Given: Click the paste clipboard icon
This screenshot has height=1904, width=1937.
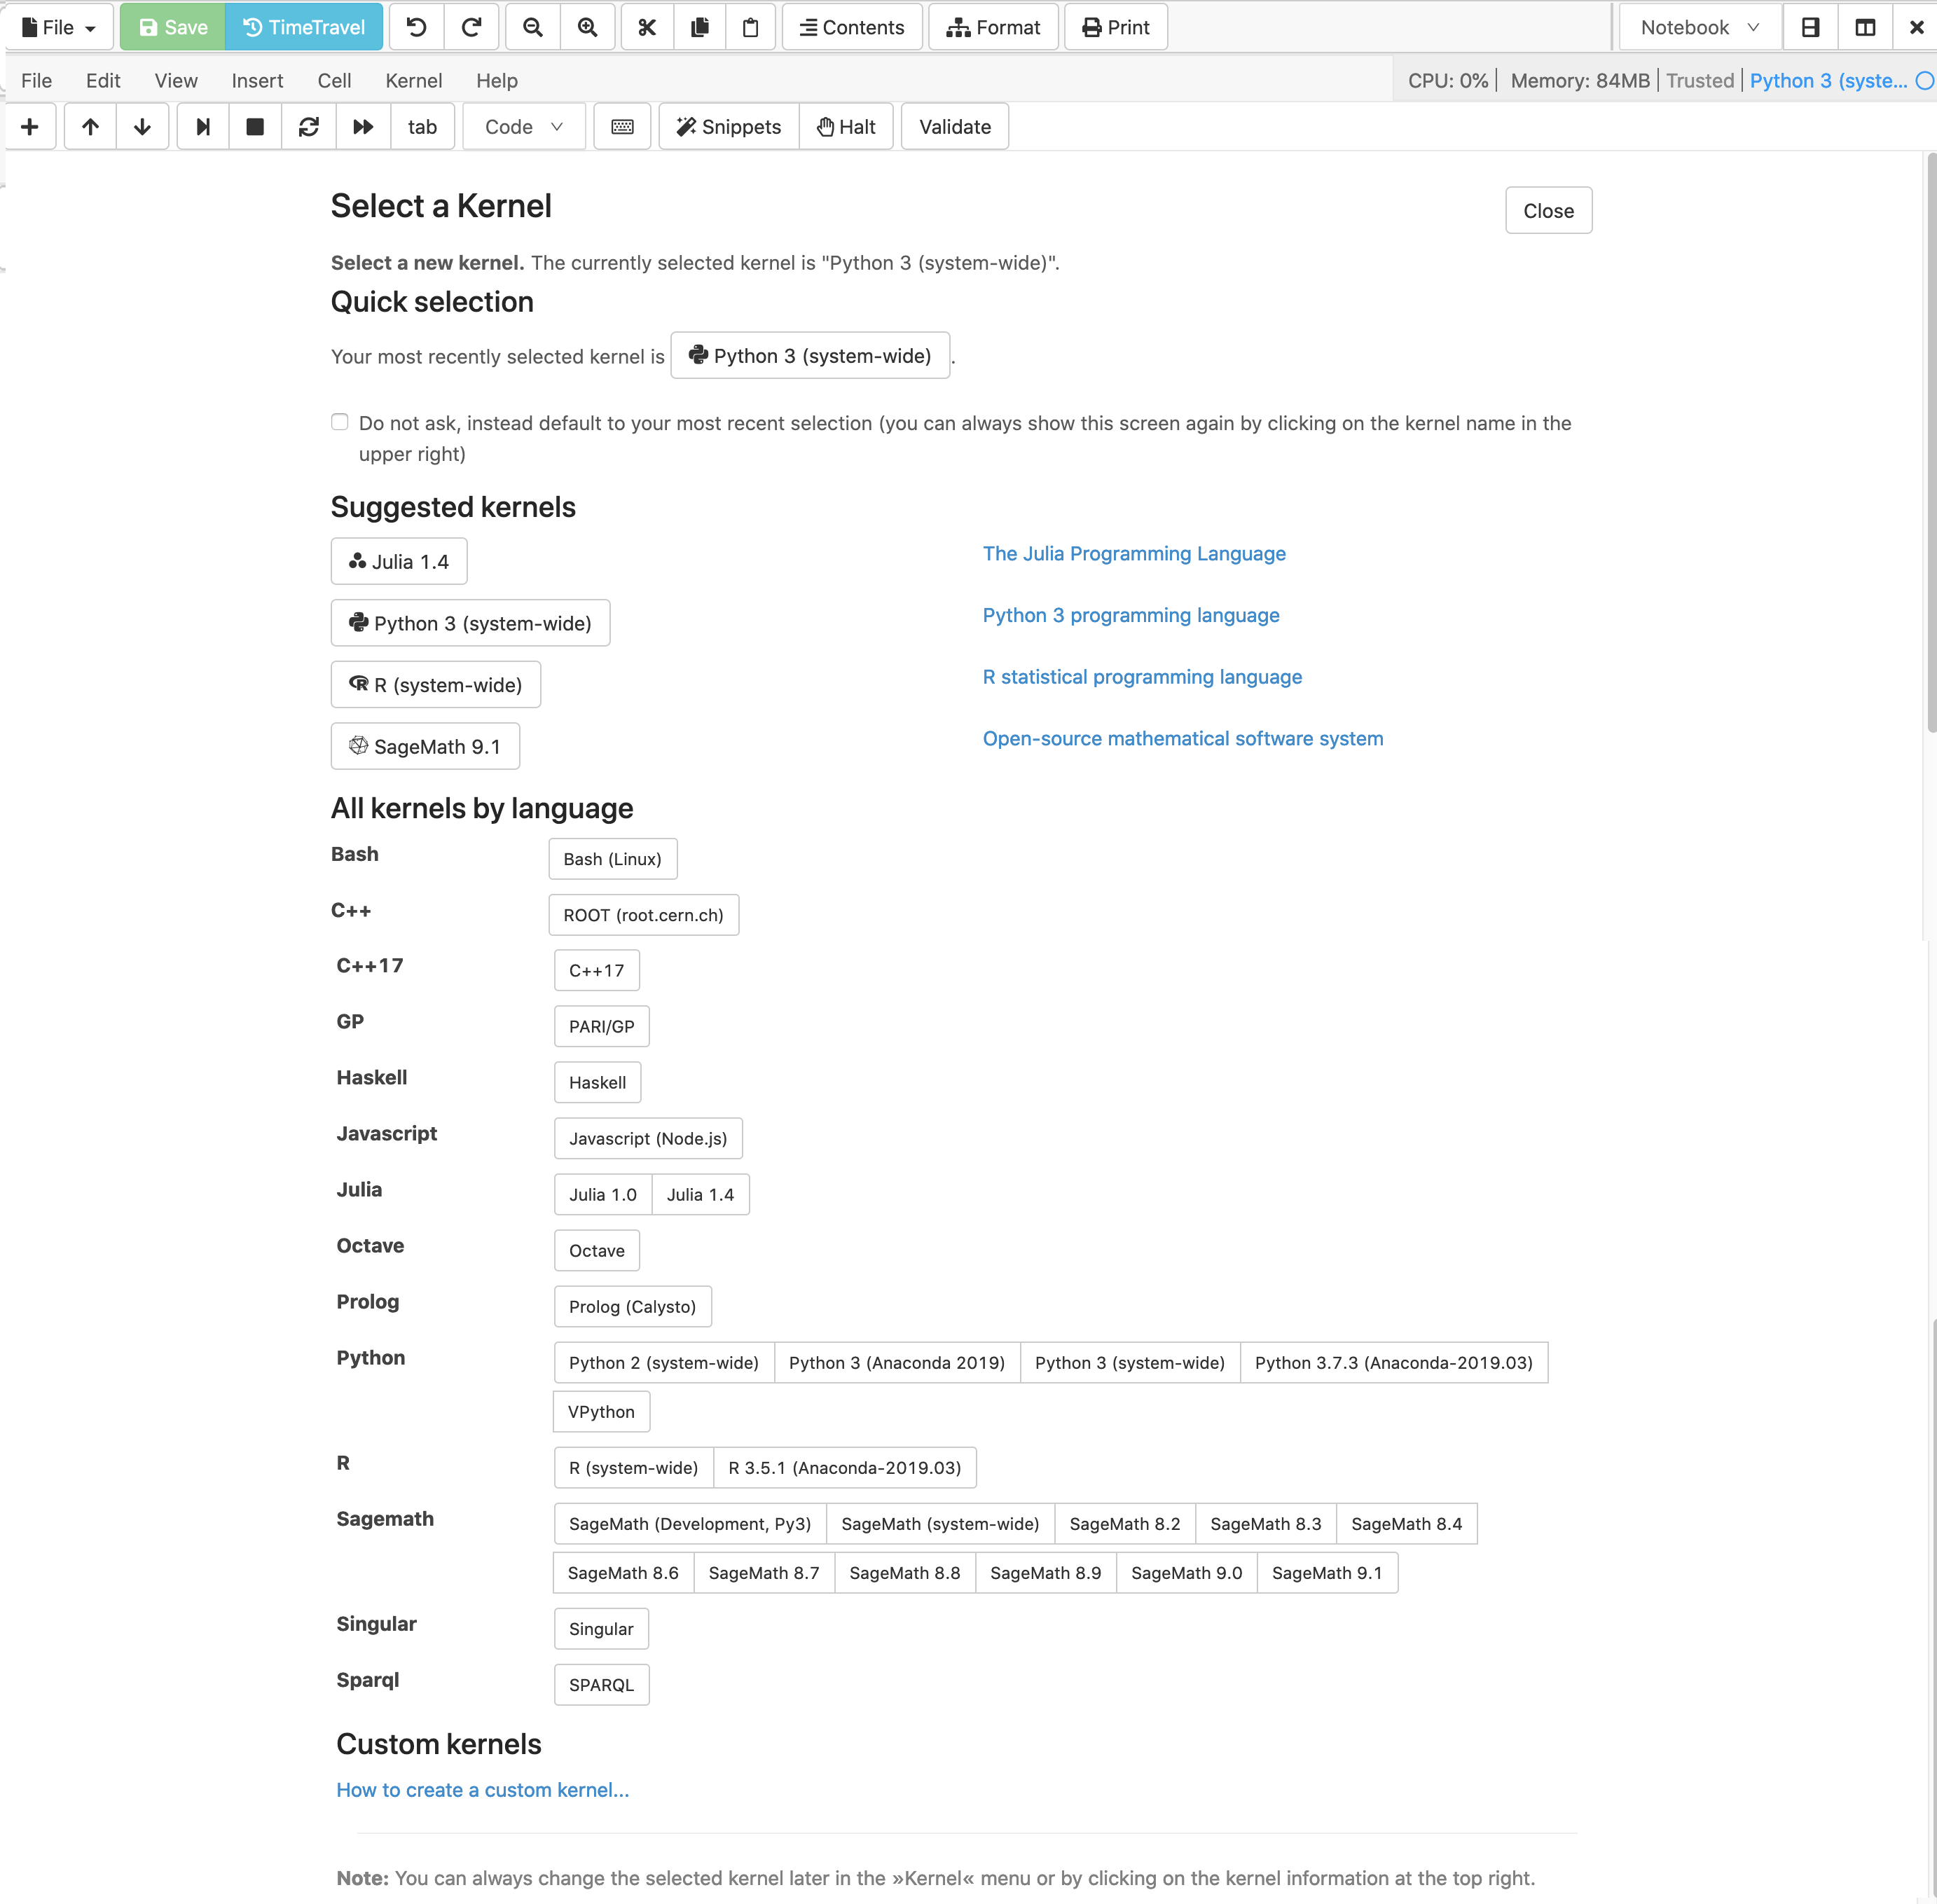Looking at the screenshot, I should point(750,27).
